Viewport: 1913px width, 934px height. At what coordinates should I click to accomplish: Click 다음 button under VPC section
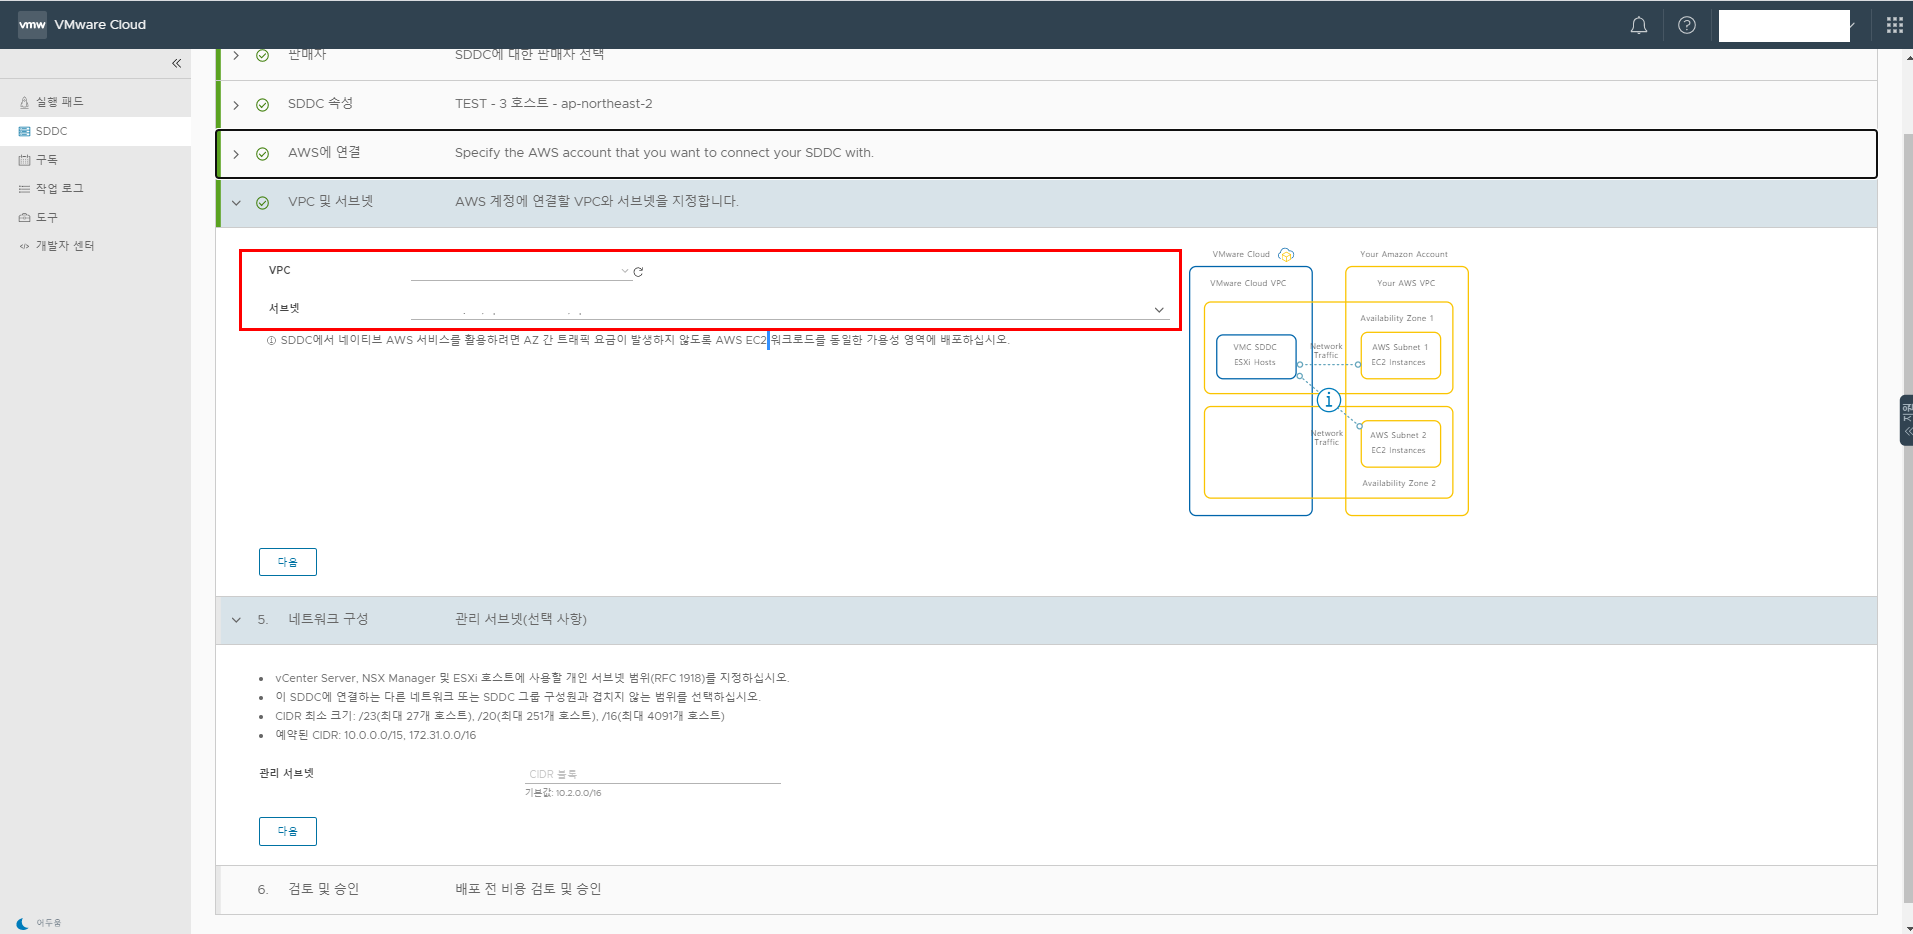point(288,562)
